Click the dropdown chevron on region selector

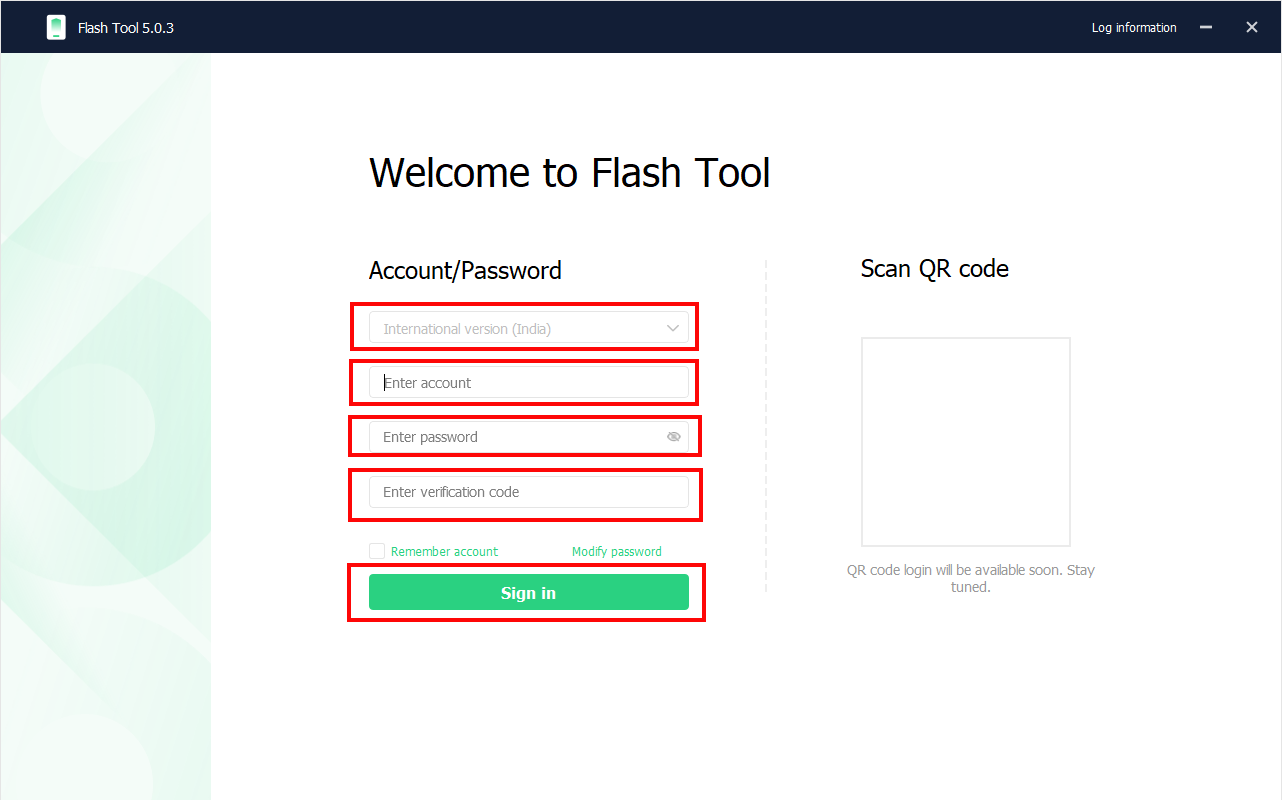tap(672, 327)
